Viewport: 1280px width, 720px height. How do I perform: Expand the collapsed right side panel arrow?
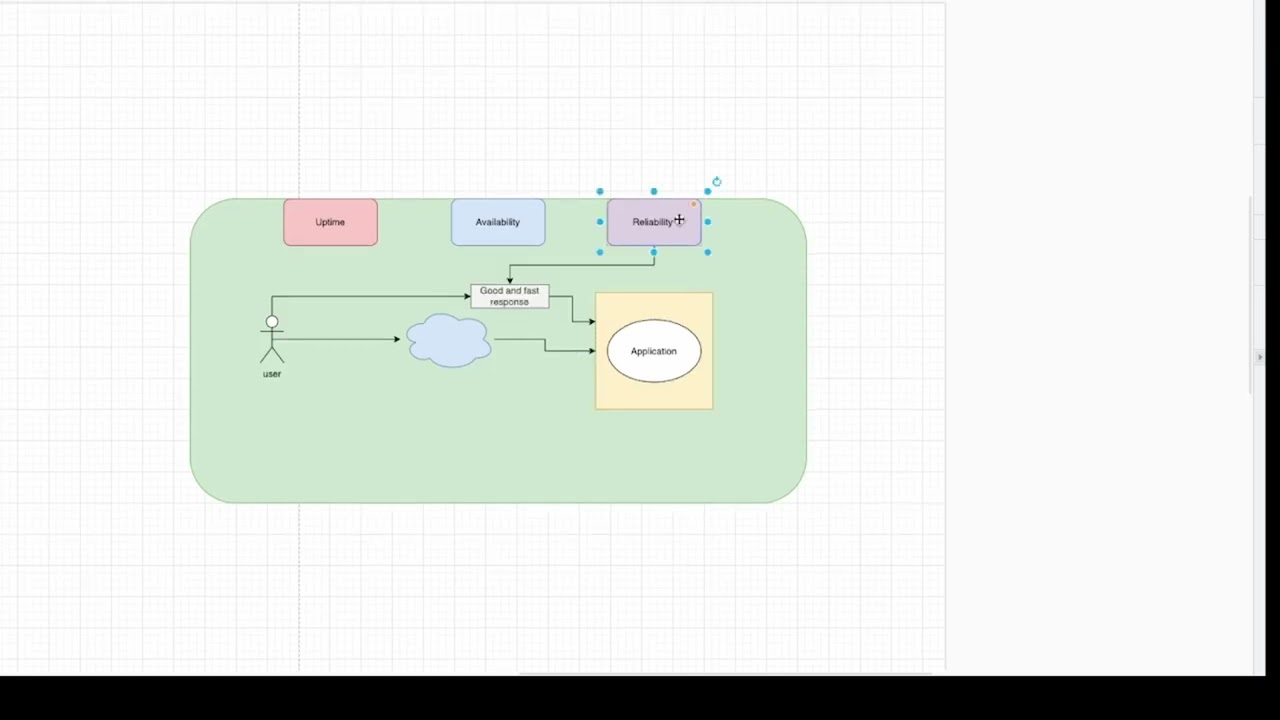click(1260, 357)
